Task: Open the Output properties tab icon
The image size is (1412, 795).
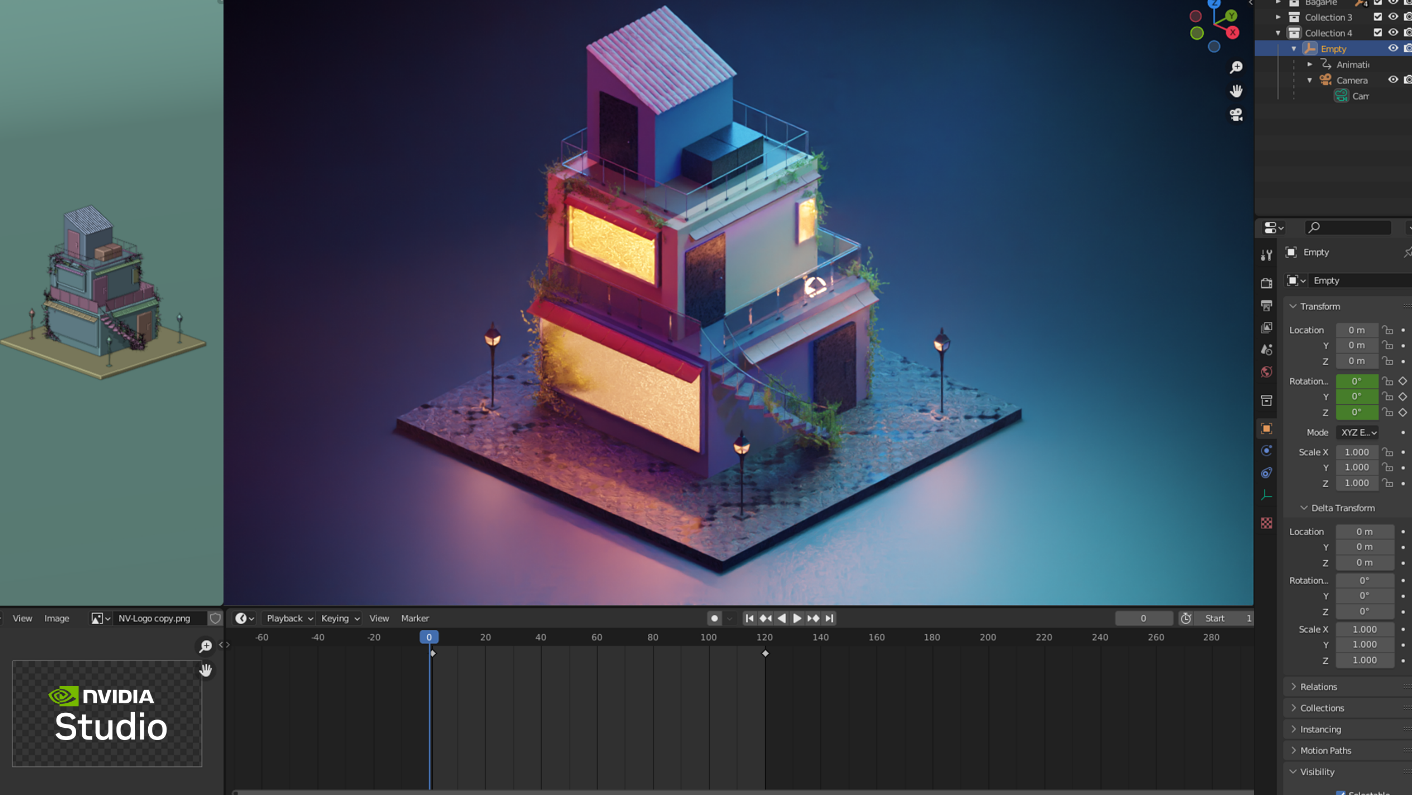Action: click(1267, 305)
